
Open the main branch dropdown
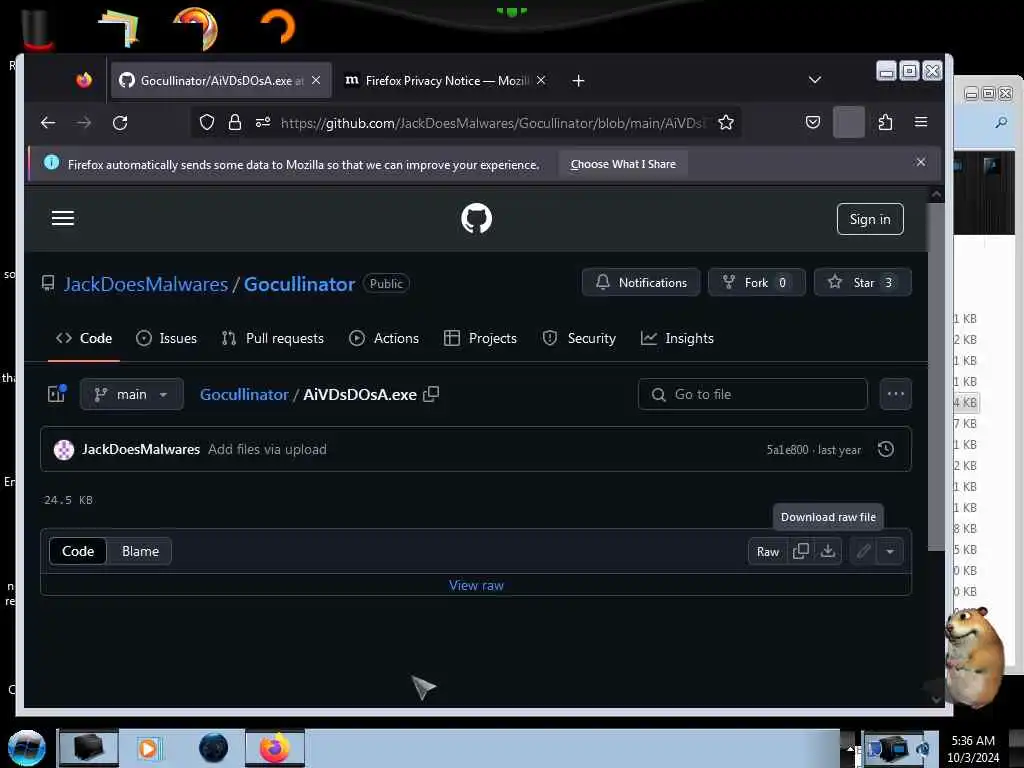click(132, 394)
